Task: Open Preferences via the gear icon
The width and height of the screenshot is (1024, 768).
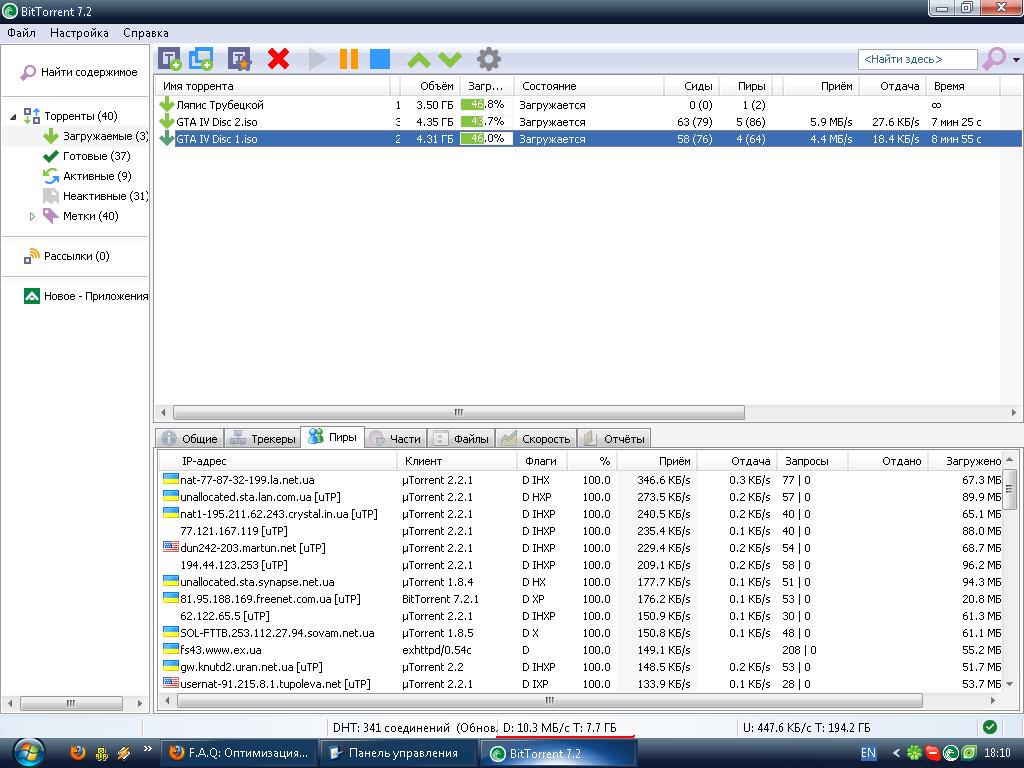Action: pyautogui.click(x=488, y=60)
